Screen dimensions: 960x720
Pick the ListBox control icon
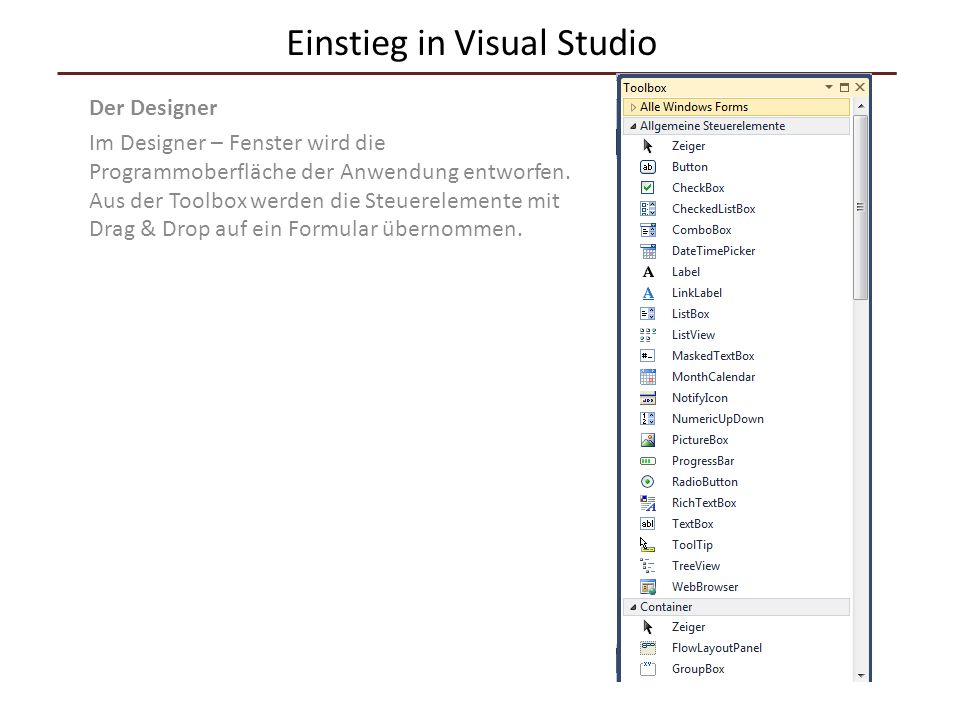pos(647,314)
